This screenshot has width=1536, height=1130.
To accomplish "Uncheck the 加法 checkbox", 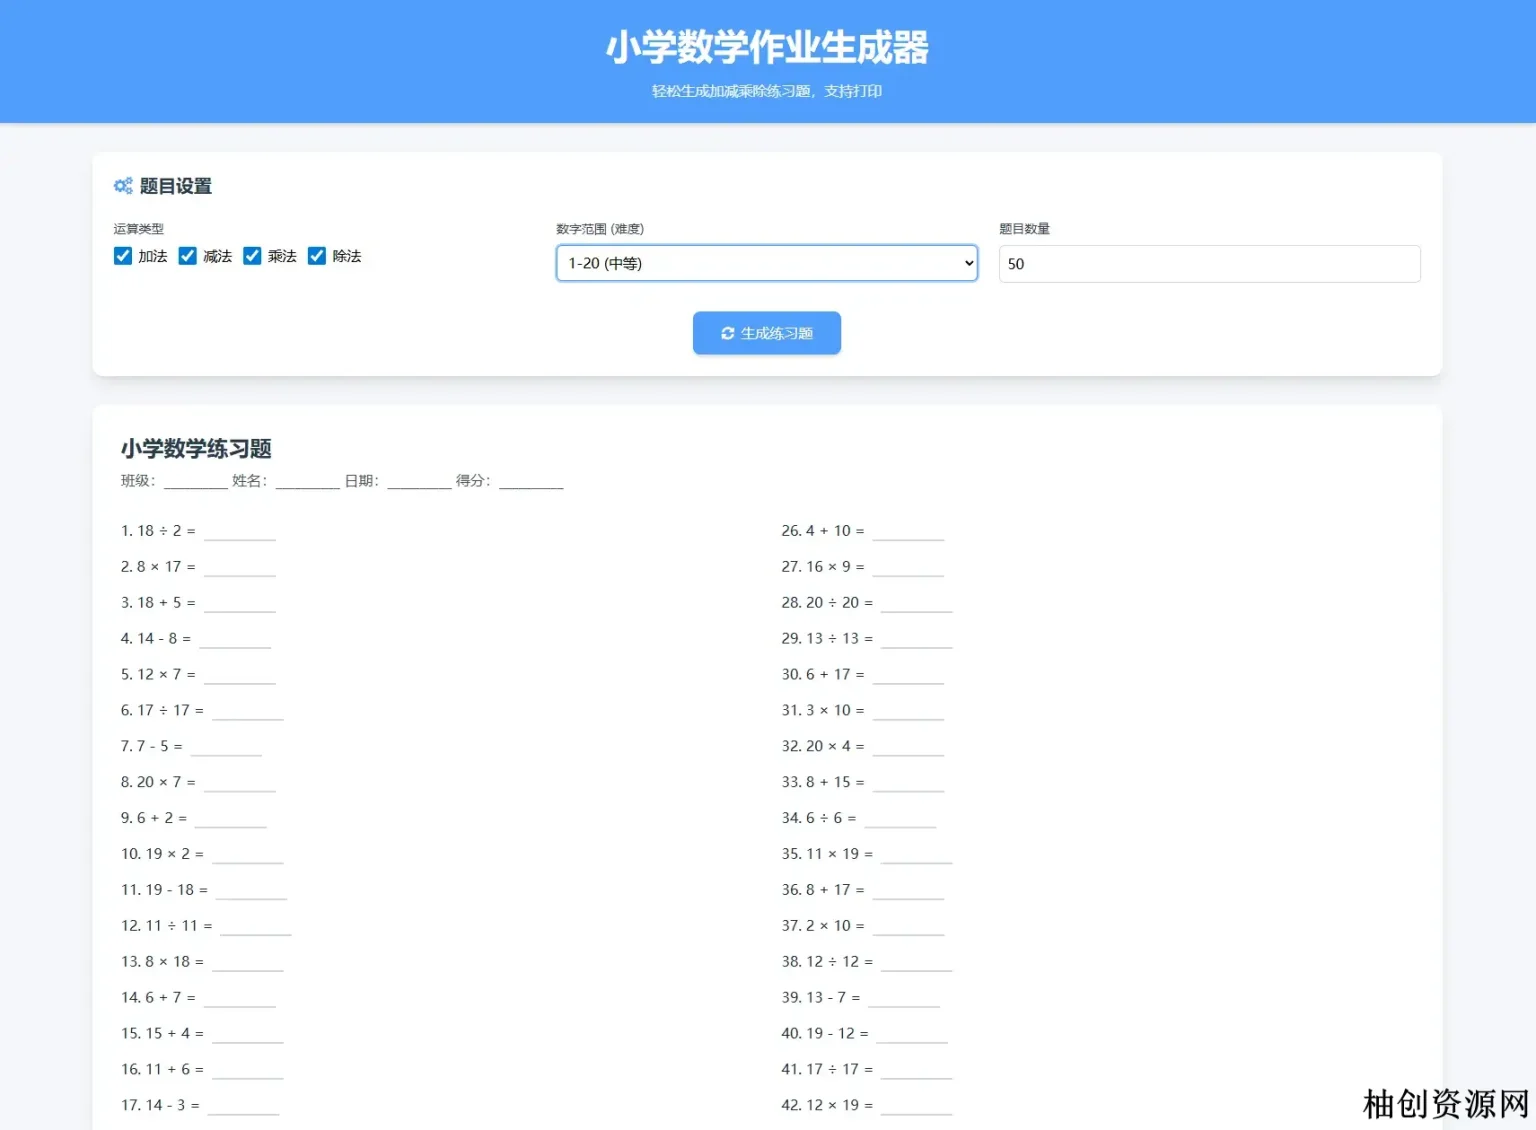I will pyautogui.click(x=122, y=256).
